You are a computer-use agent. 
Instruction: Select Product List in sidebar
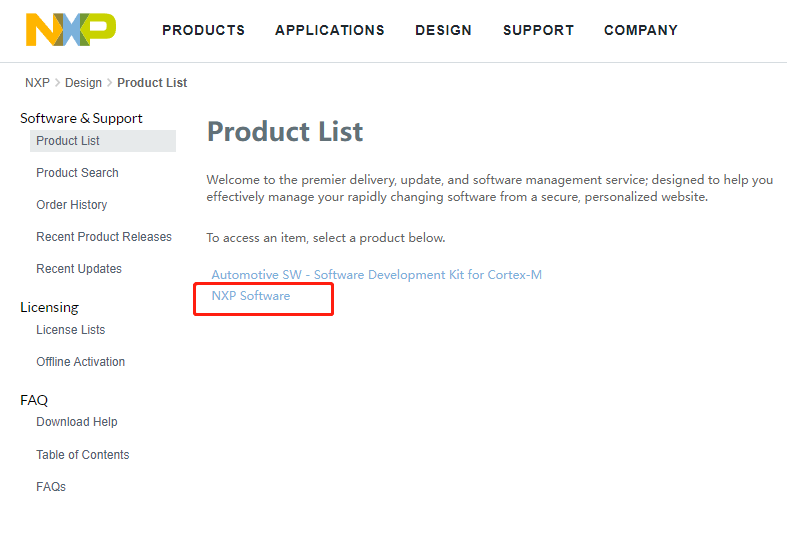pos(103,141)
